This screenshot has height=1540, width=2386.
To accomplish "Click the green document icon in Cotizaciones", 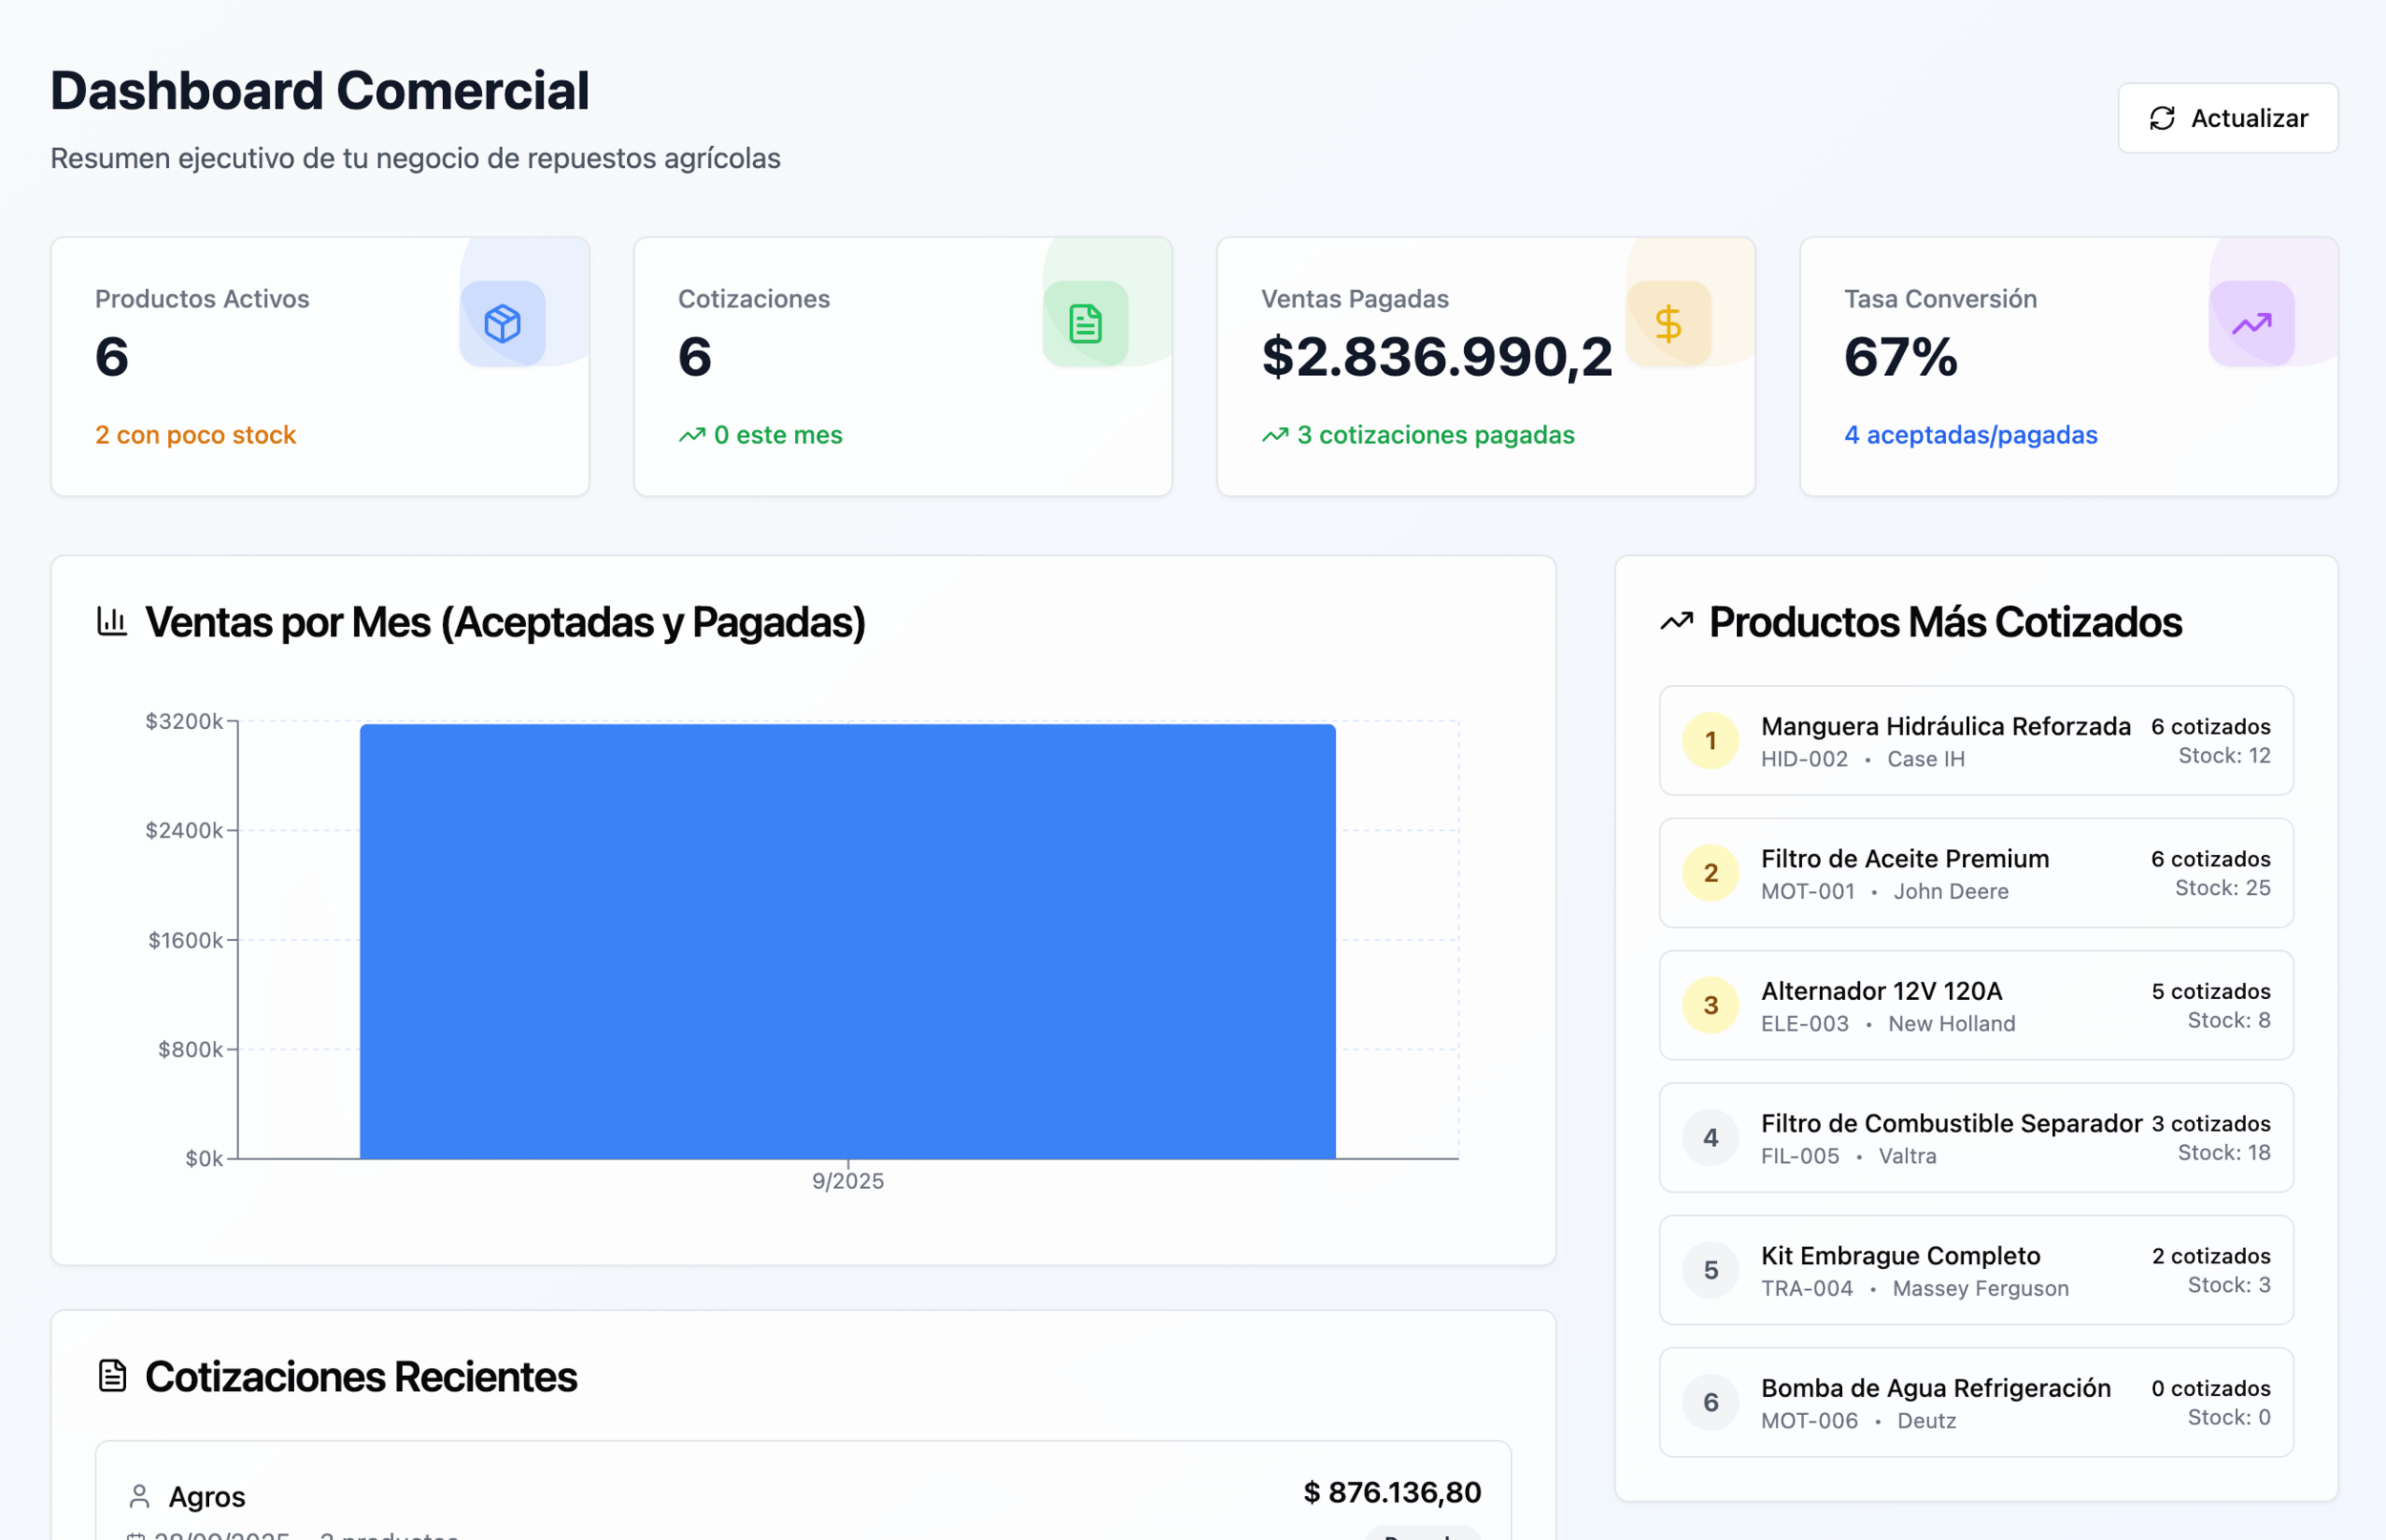I will pos(1085,323).
